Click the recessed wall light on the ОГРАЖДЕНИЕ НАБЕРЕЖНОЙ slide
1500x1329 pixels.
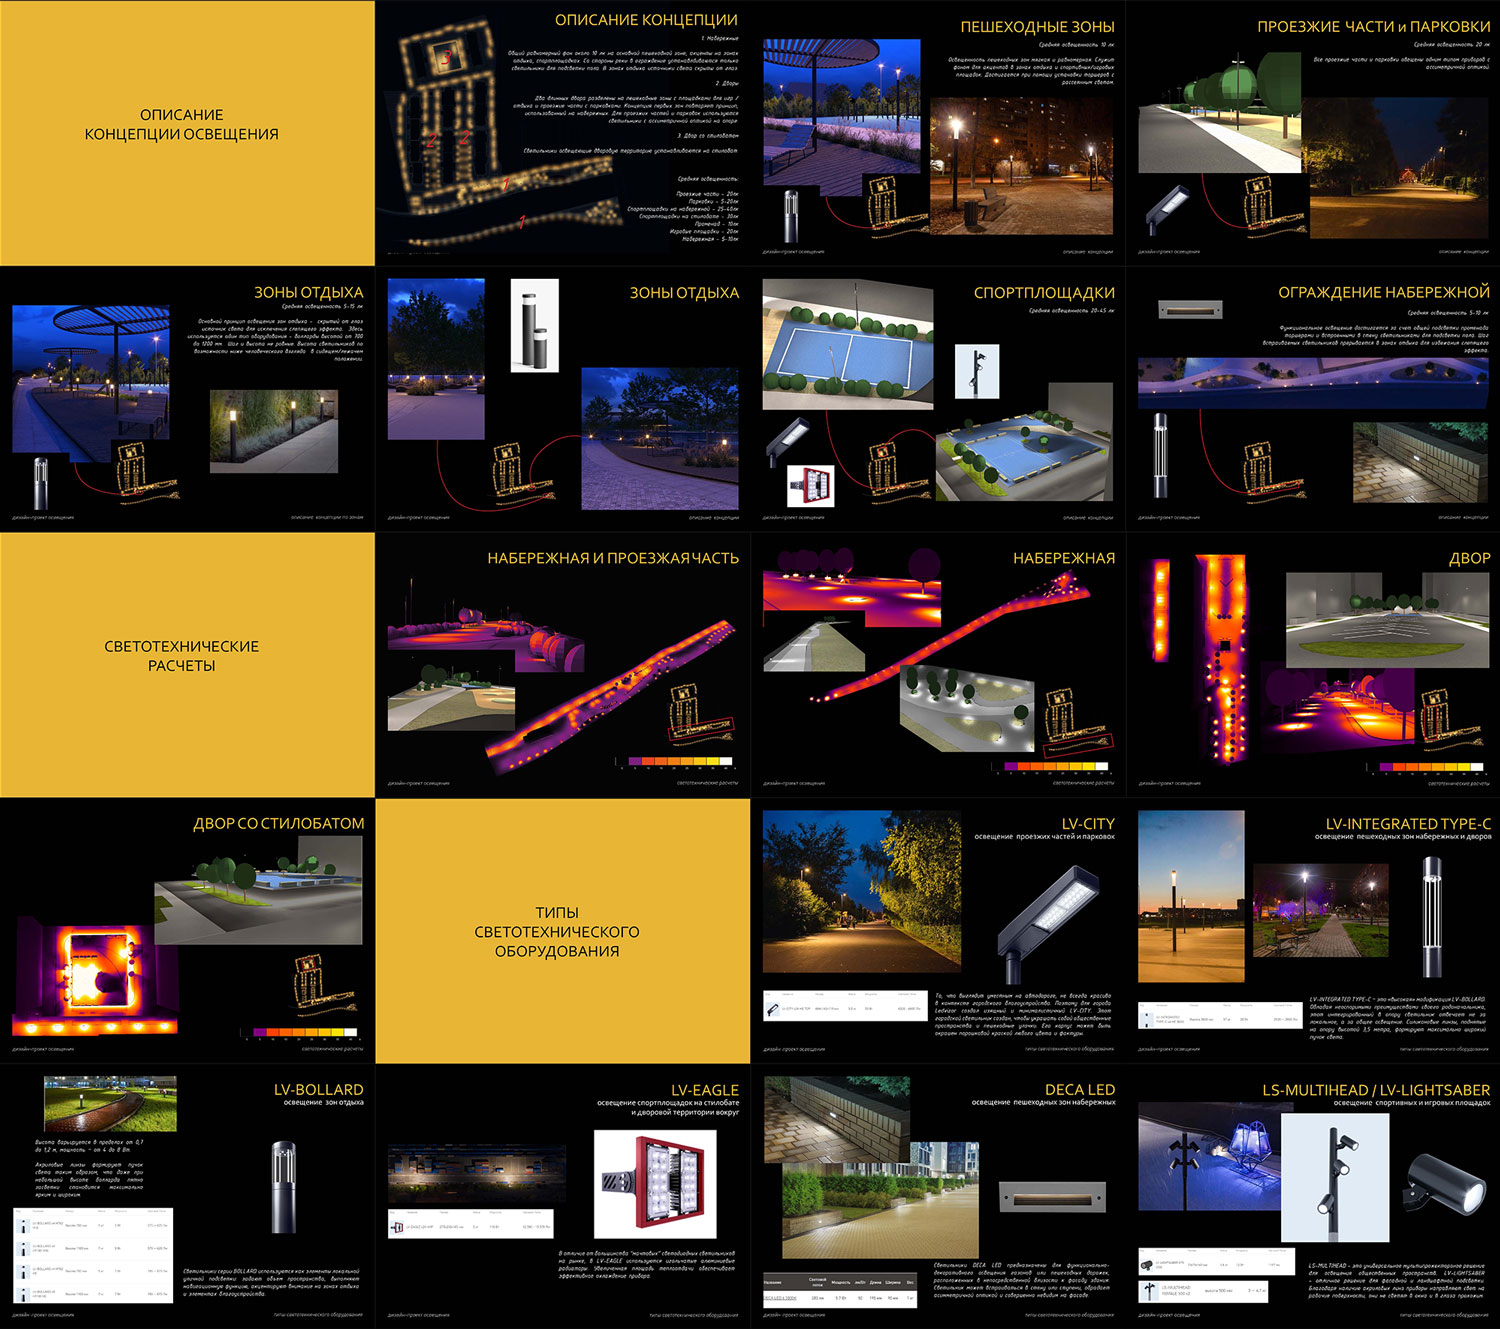1190,310
